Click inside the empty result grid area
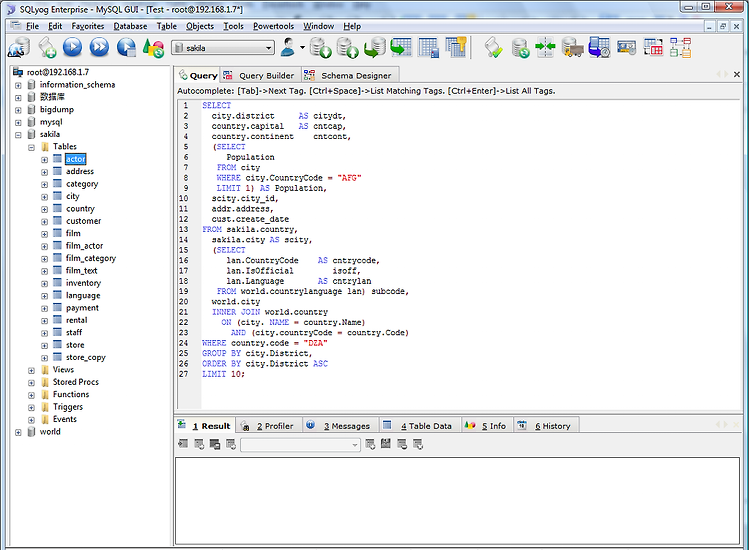This screenshot has width=750, height=550. pos(457,501)
